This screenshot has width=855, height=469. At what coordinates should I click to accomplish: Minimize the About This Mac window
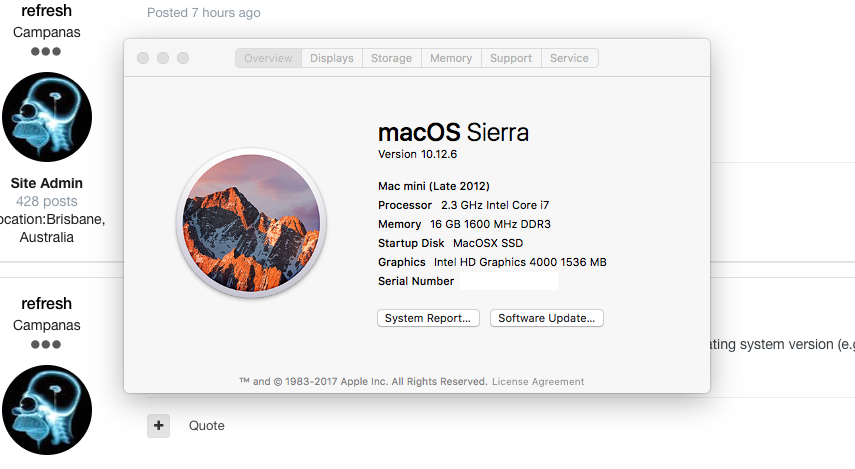[163, 58]
